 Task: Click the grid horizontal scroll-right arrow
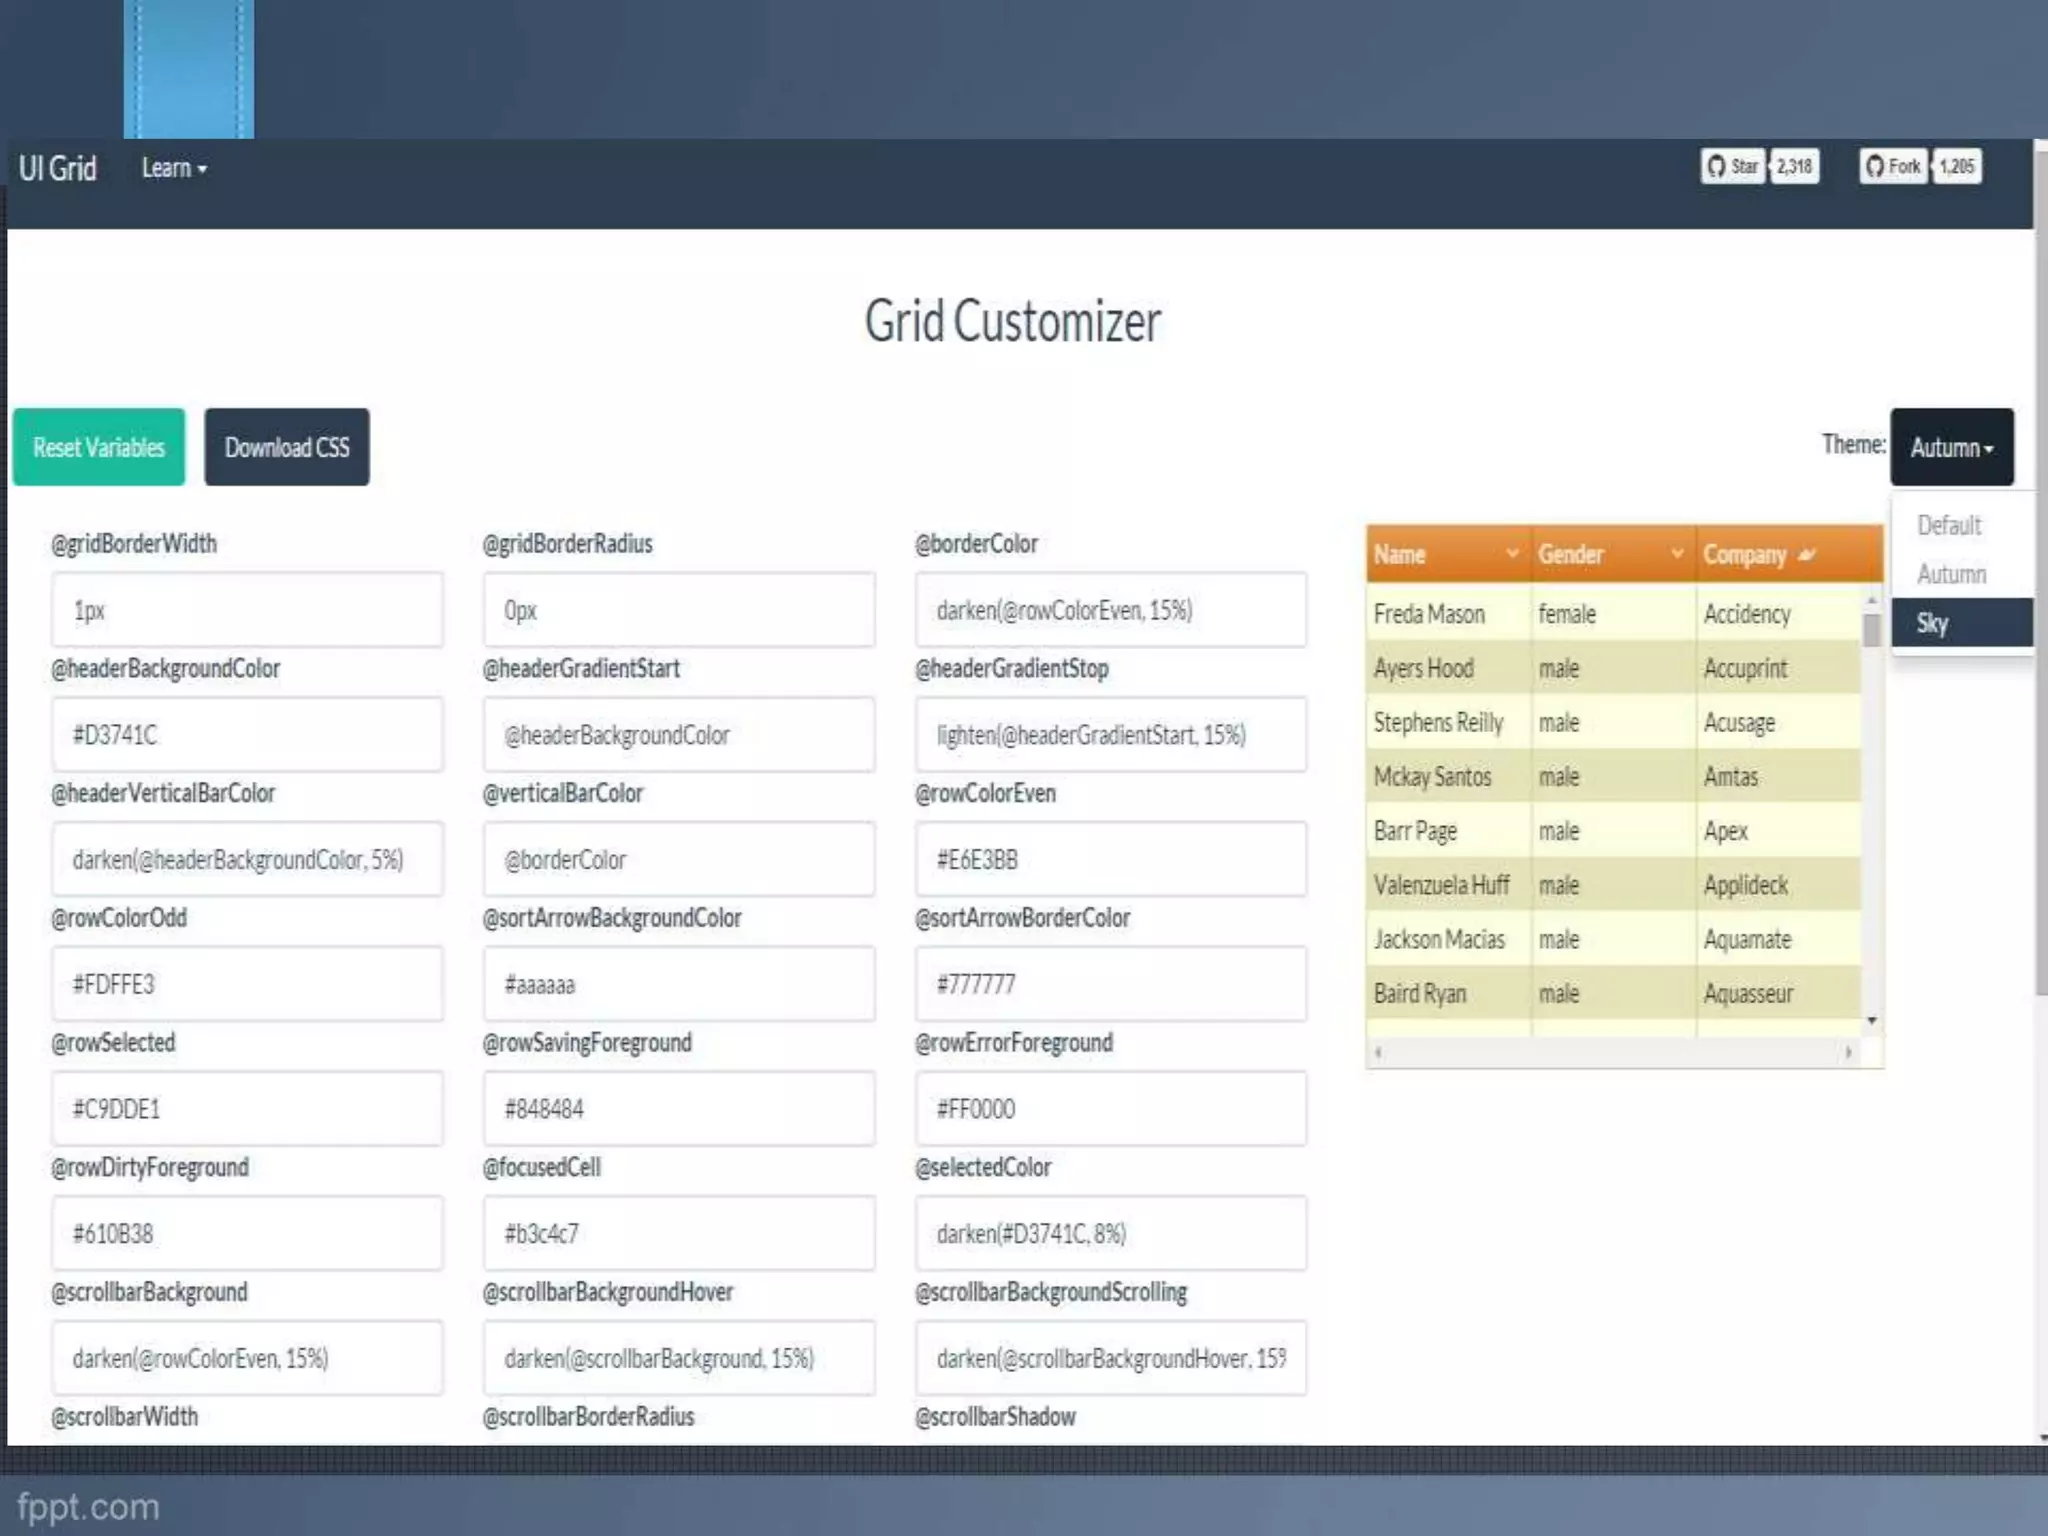click(x=1848, y=1052)
